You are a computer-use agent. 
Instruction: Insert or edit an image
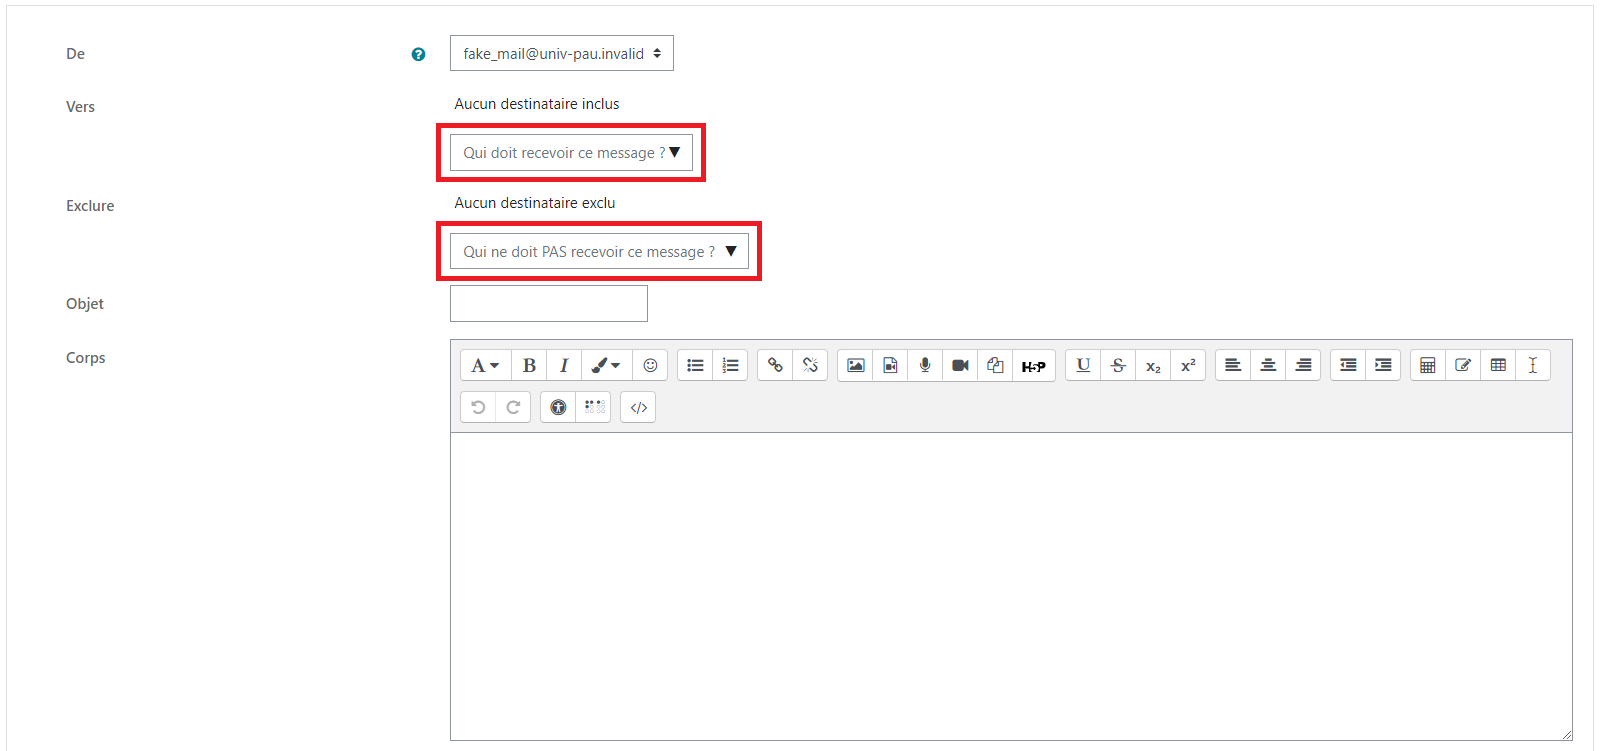[855, 366]
